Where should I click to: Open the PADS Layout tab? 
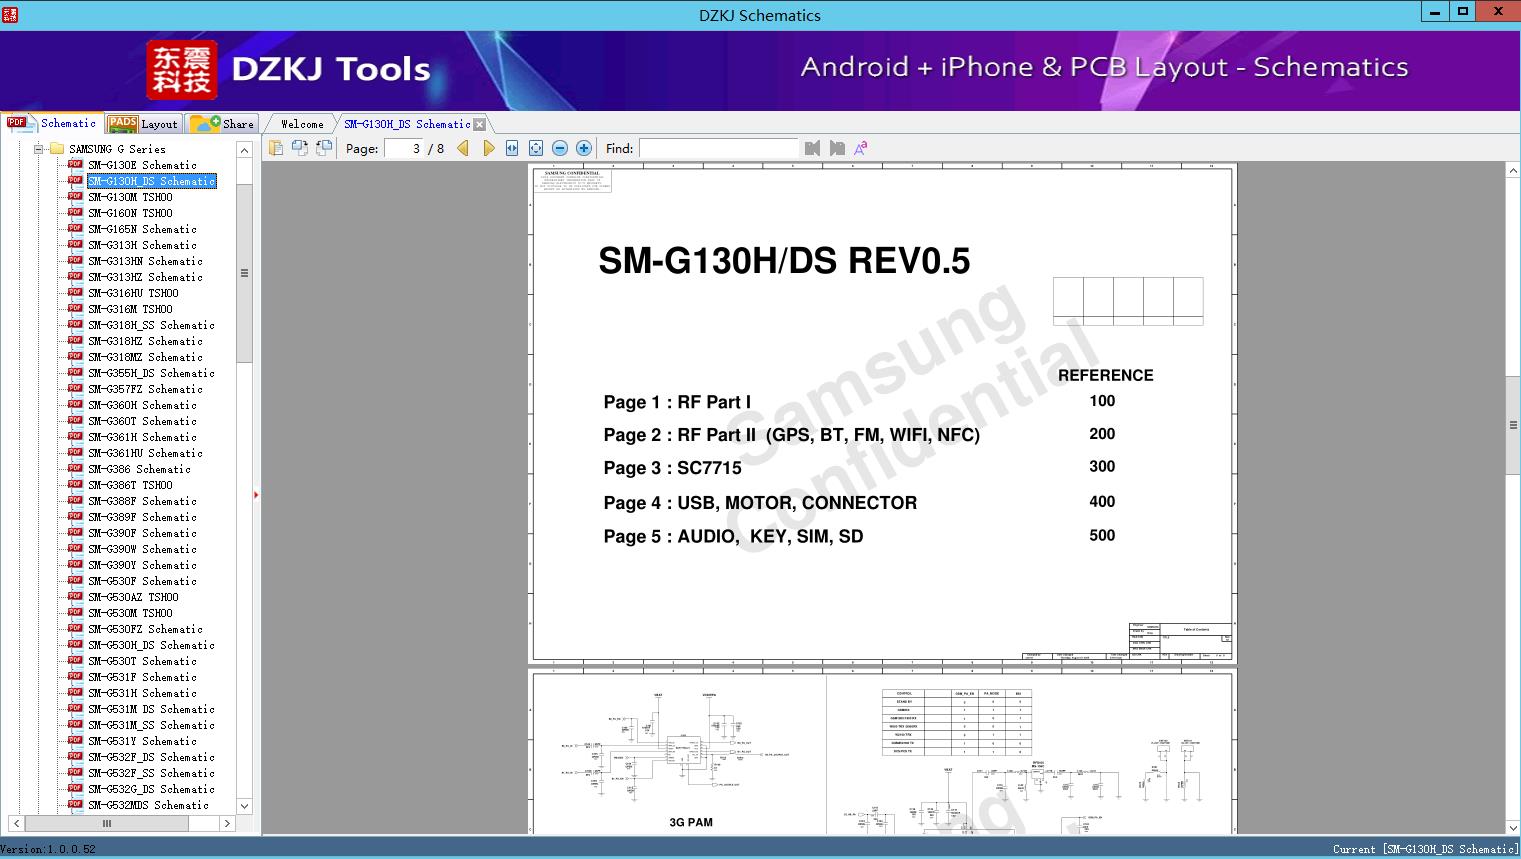pyautogui.click(x=144, y=123)
